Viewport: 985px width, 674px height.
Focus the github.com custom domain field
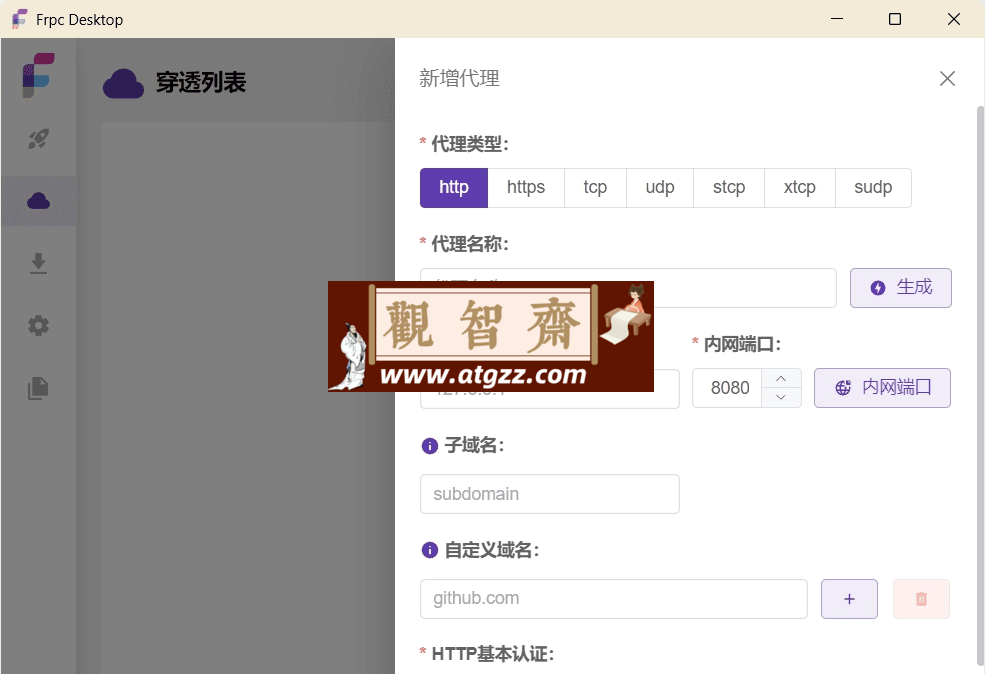614,599
